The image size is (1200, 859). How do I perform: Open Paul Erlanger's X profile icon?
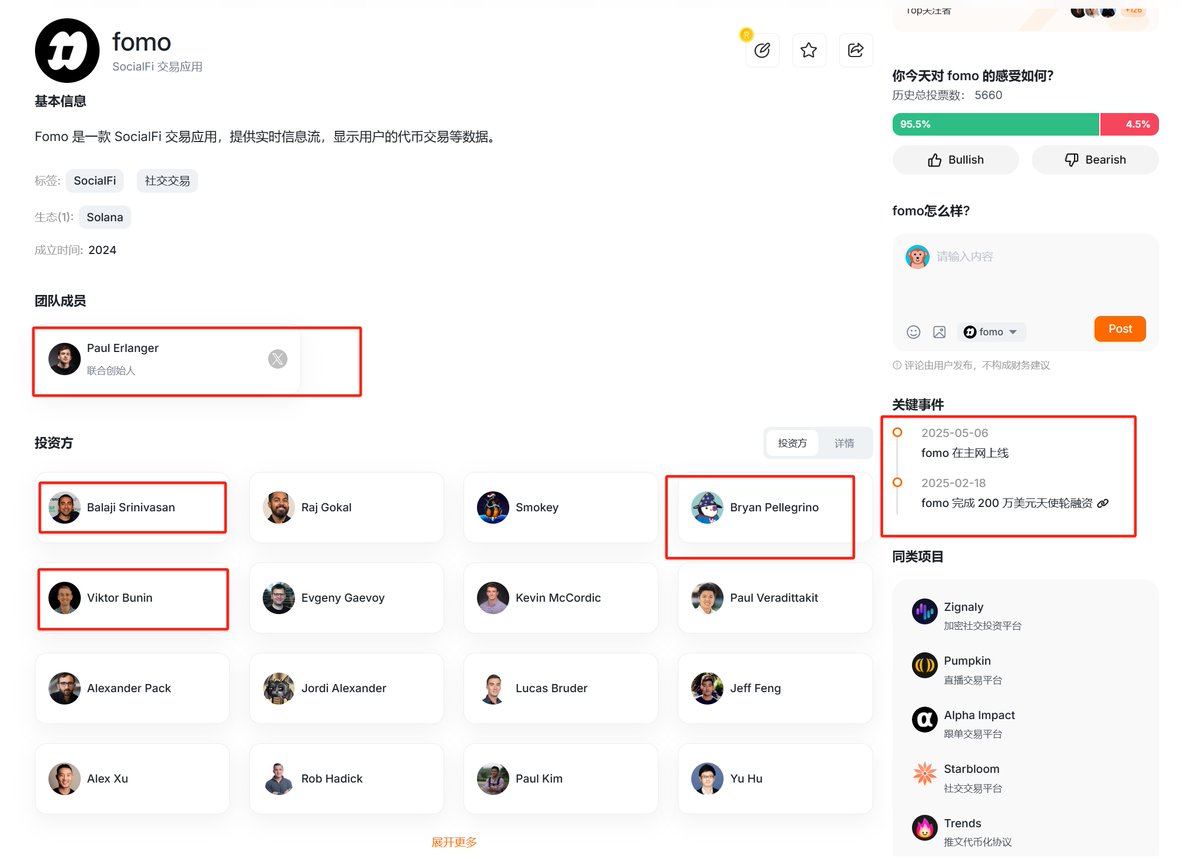point(278,359)
